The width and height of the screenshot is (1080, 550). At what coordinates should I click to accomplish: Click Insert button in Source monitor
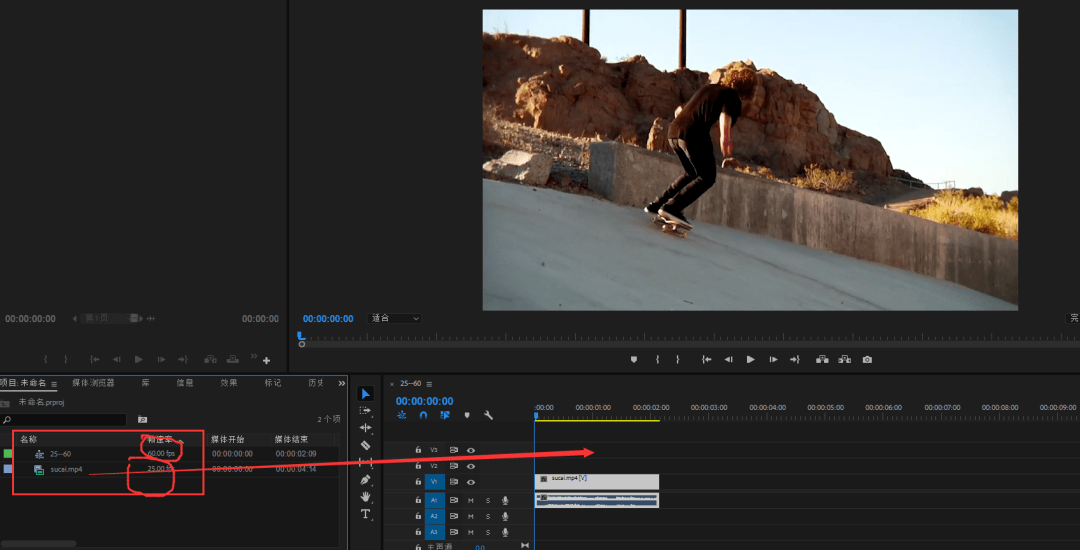(210, 359)
